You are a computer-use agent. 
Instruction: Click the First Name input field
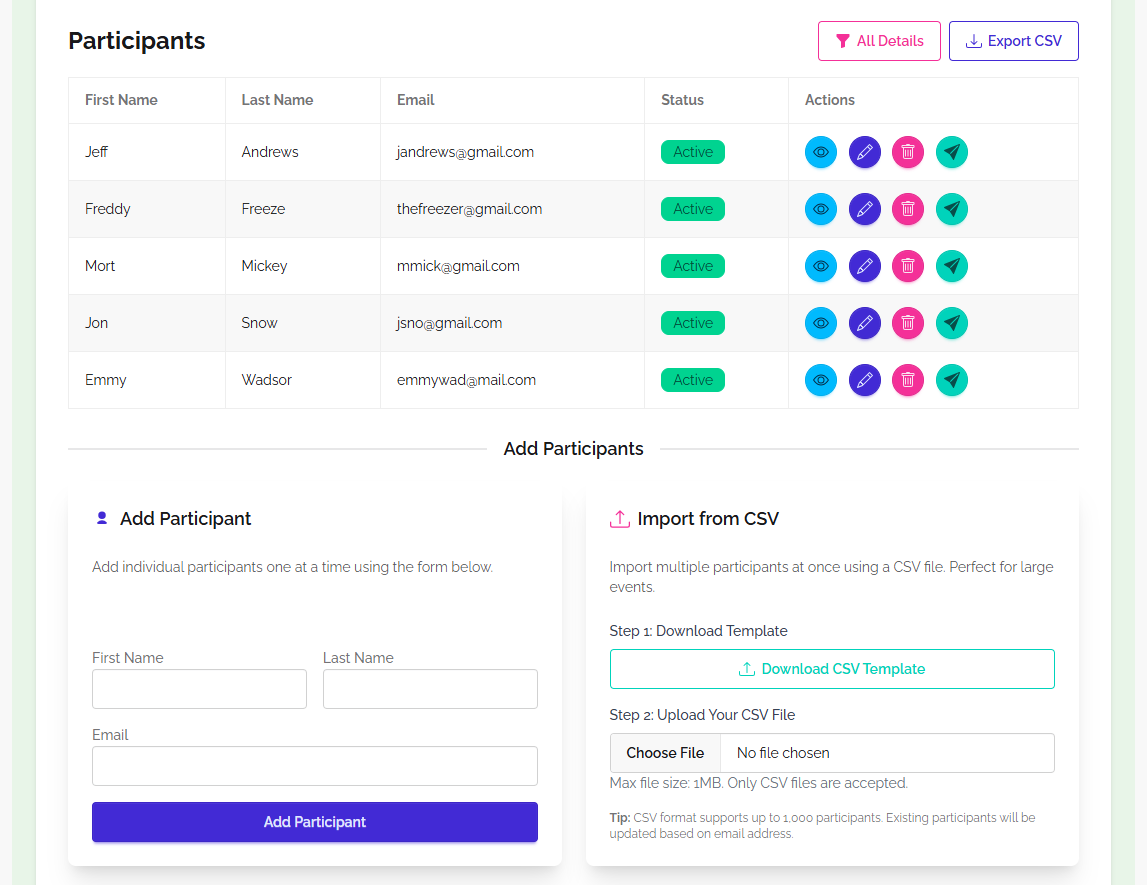pyautogui.click(x=199, y=689)
